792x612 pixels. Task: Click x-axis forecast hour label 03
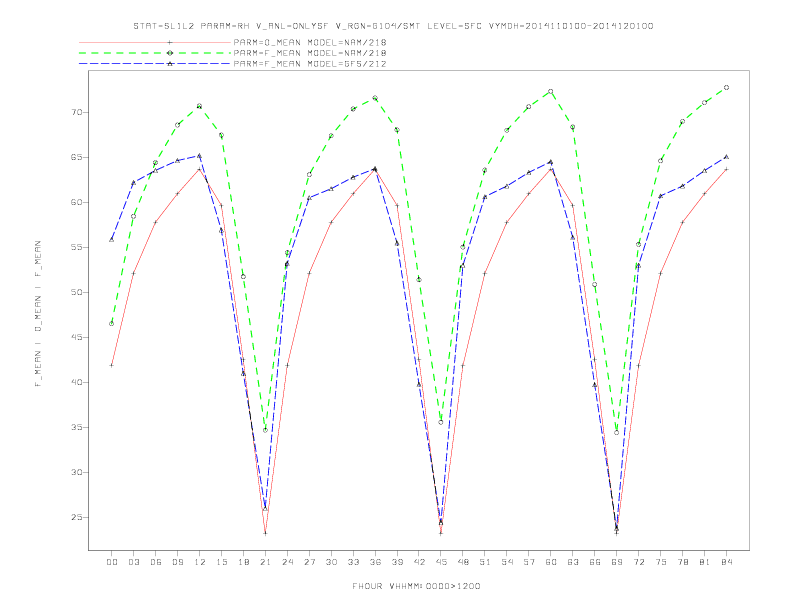tap(133, 562)
